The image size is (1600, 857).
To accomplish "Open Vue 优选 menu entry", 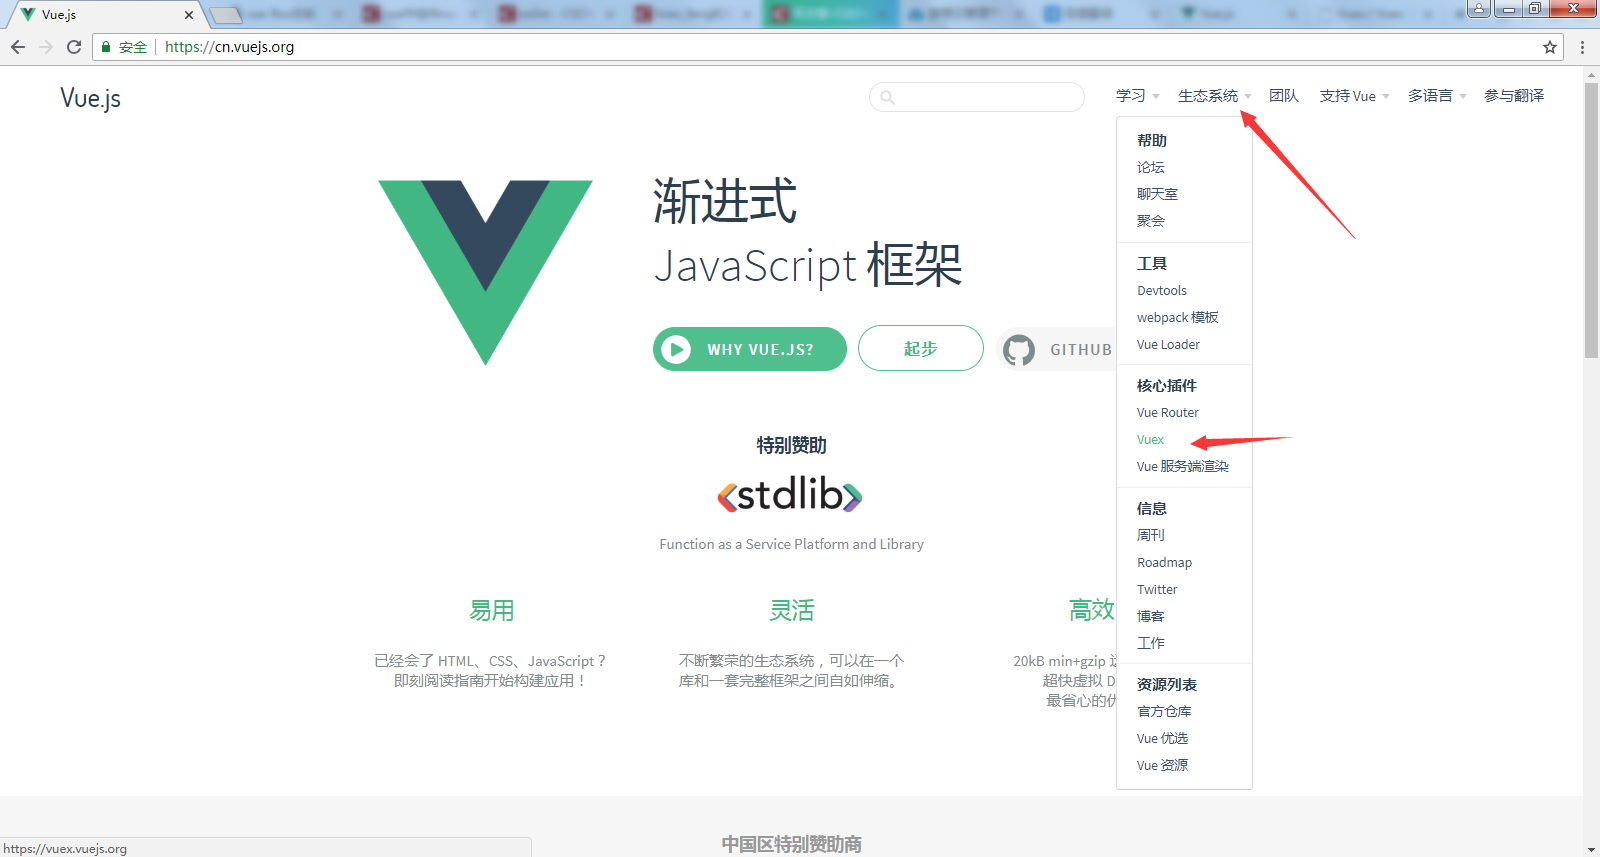I will (1162, 739).
